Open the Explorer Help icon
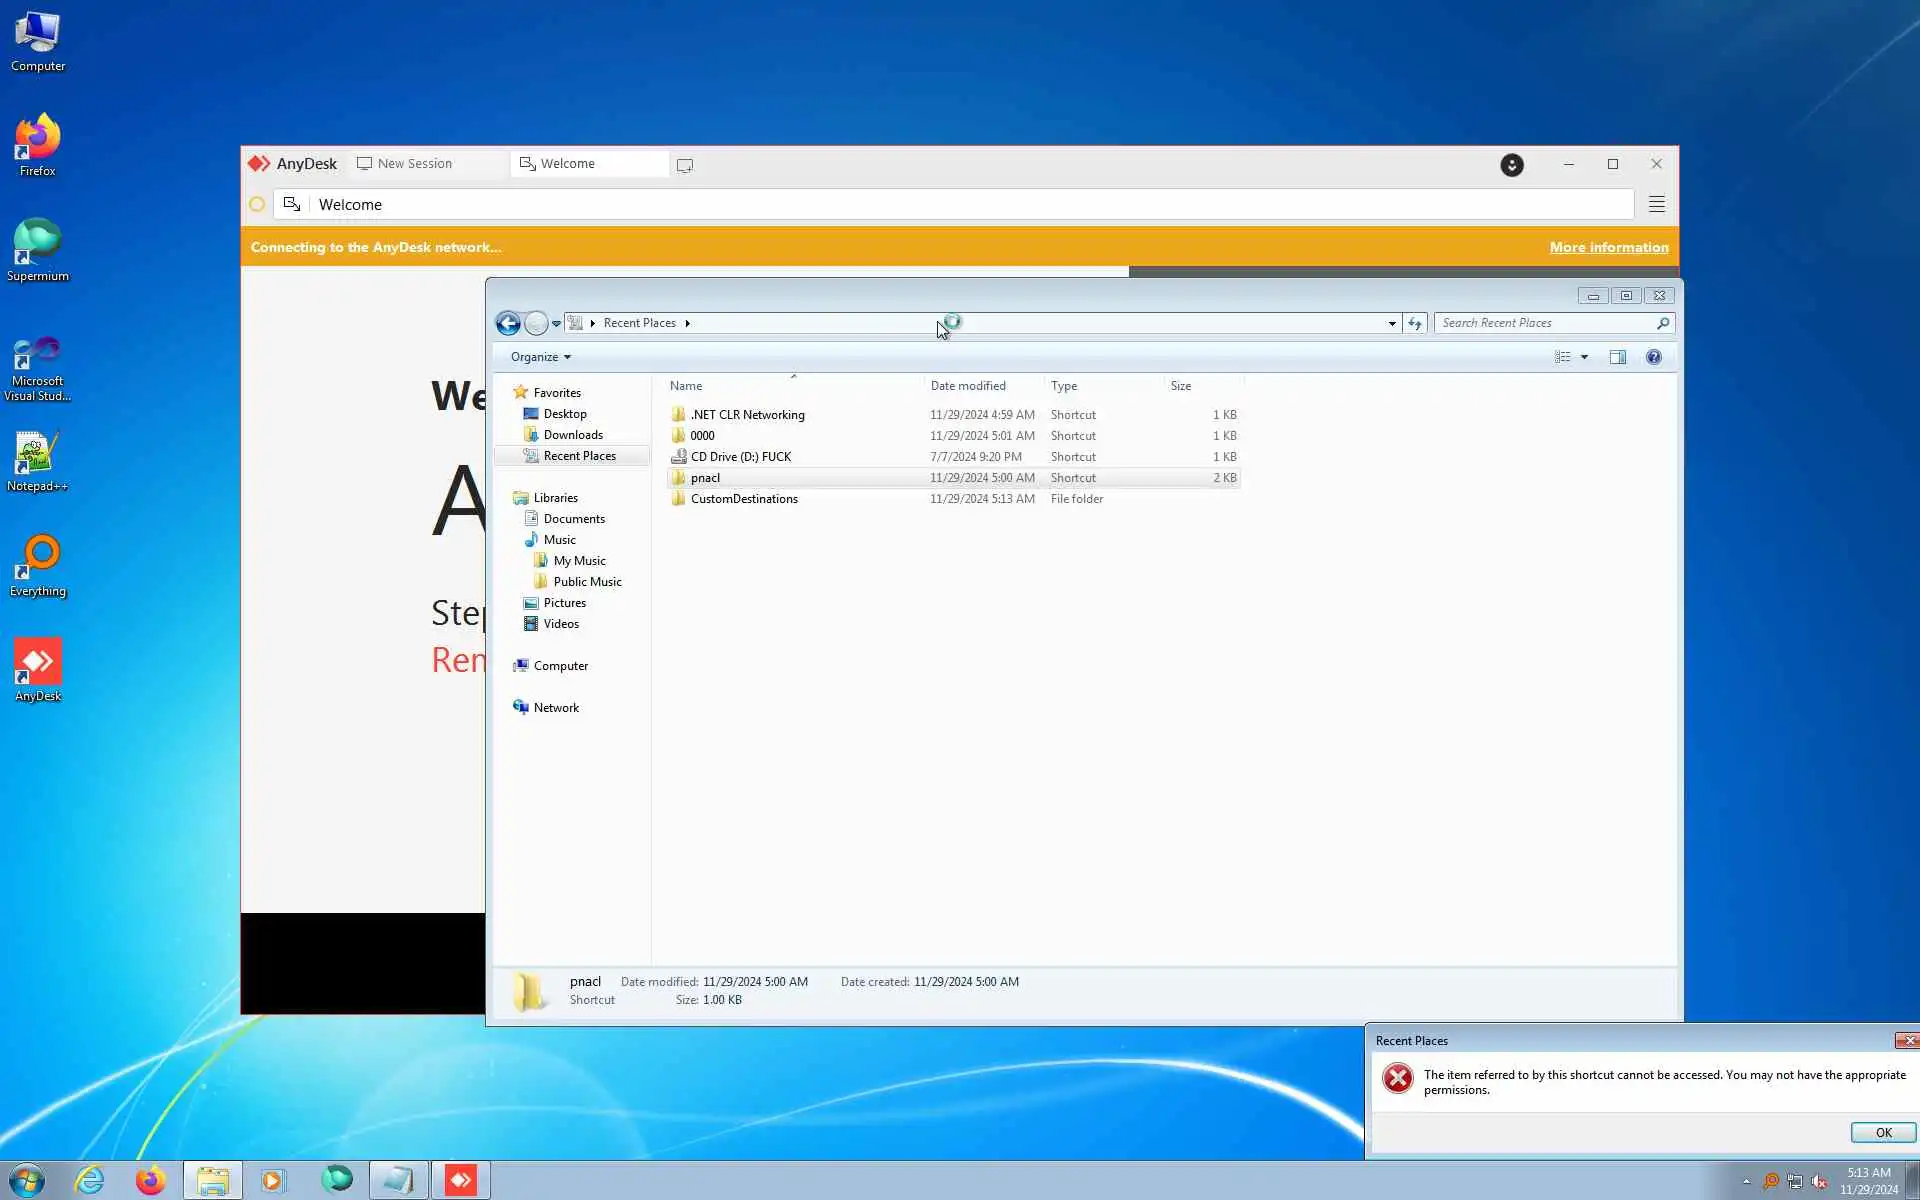 click(x=1653, y=357)
